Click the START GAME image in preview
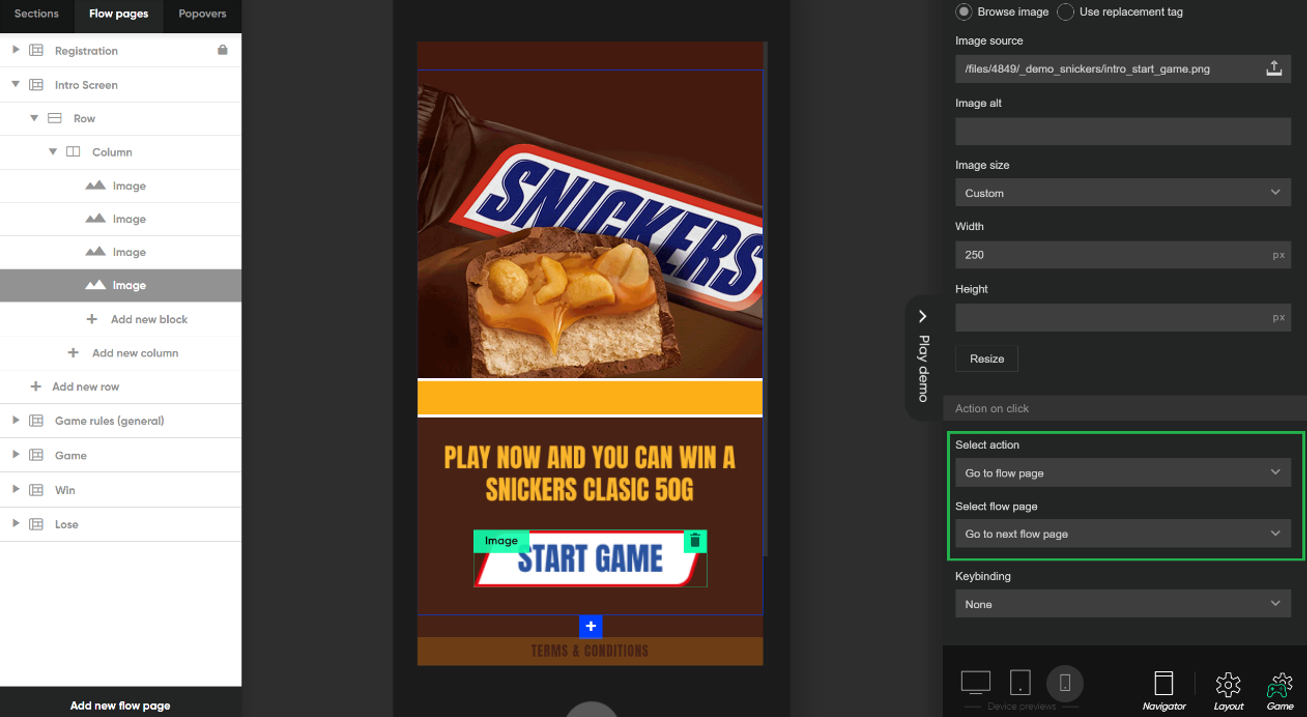This screenshot has width=1307, height=717. (x=590, y=559)
